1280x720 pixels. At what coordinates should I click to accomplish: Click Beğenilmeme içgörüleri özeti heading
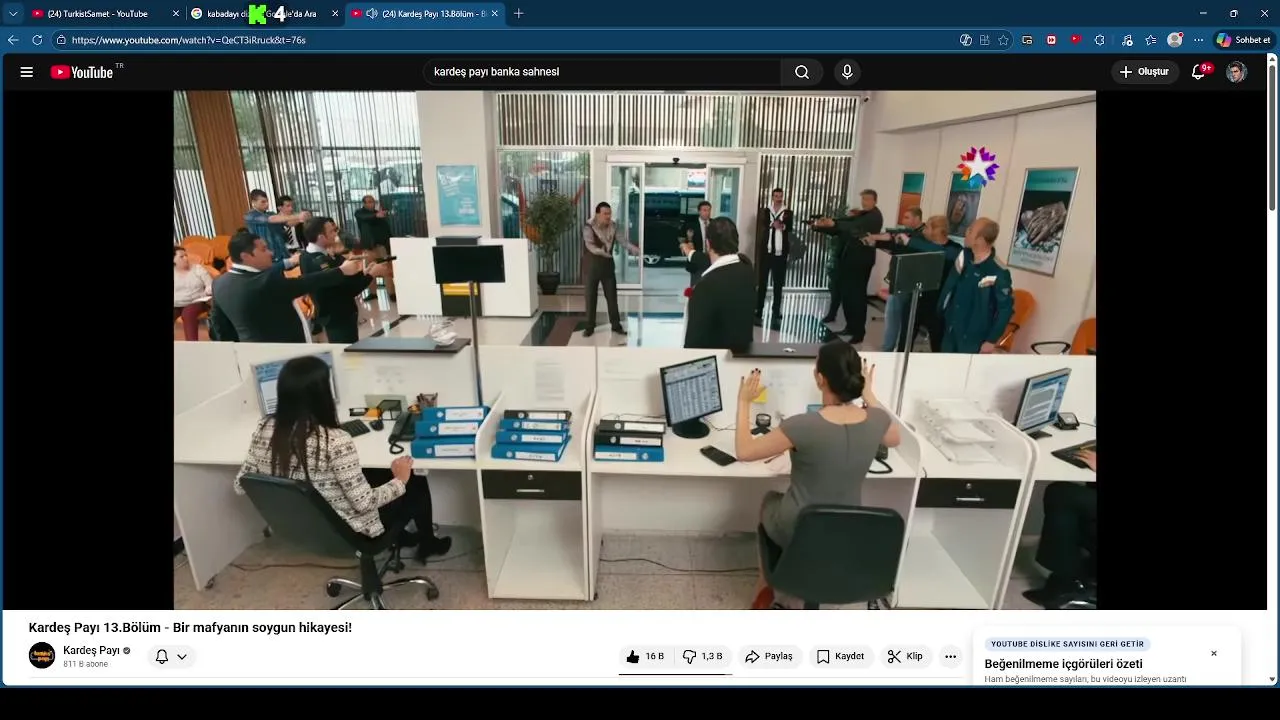(x=1063, y=664)
